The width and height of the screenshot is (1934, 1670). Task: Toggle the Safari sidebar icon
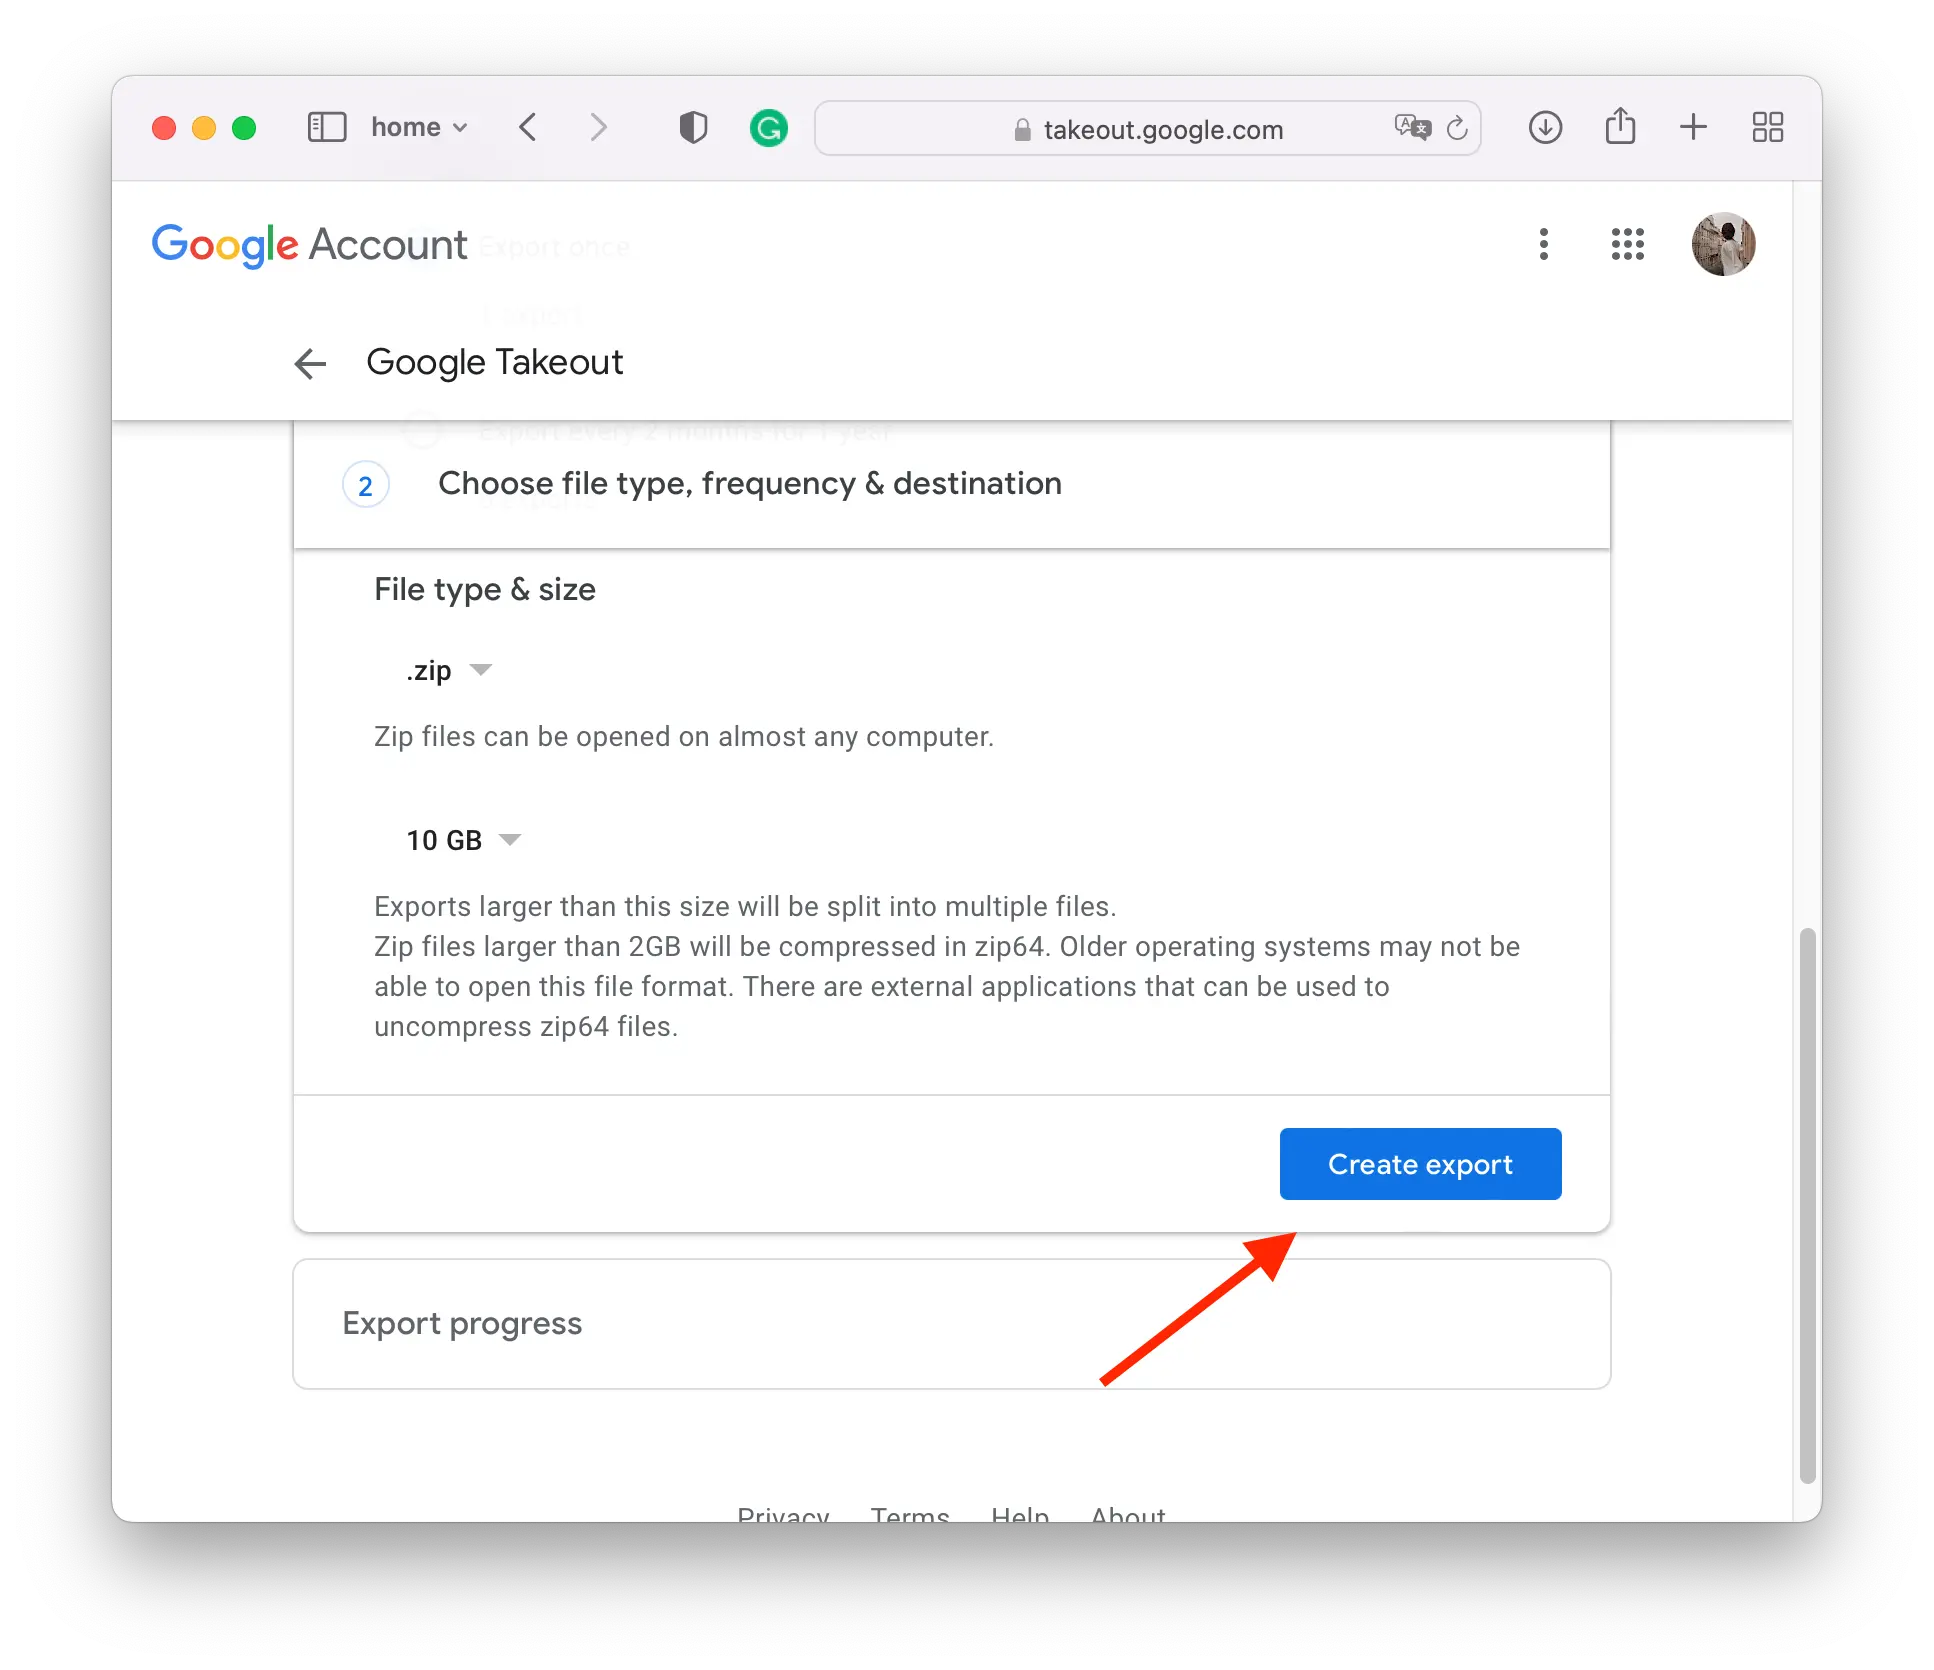[326, 127]
